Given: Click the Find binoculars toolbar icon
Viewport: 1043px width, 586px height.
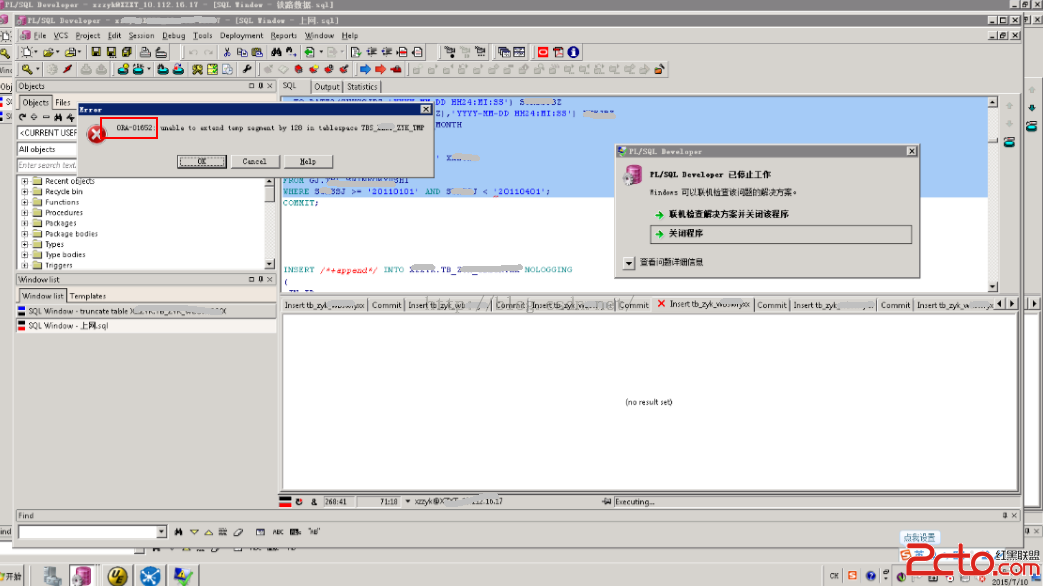Looking at the screenshot, I should [276, 52].
